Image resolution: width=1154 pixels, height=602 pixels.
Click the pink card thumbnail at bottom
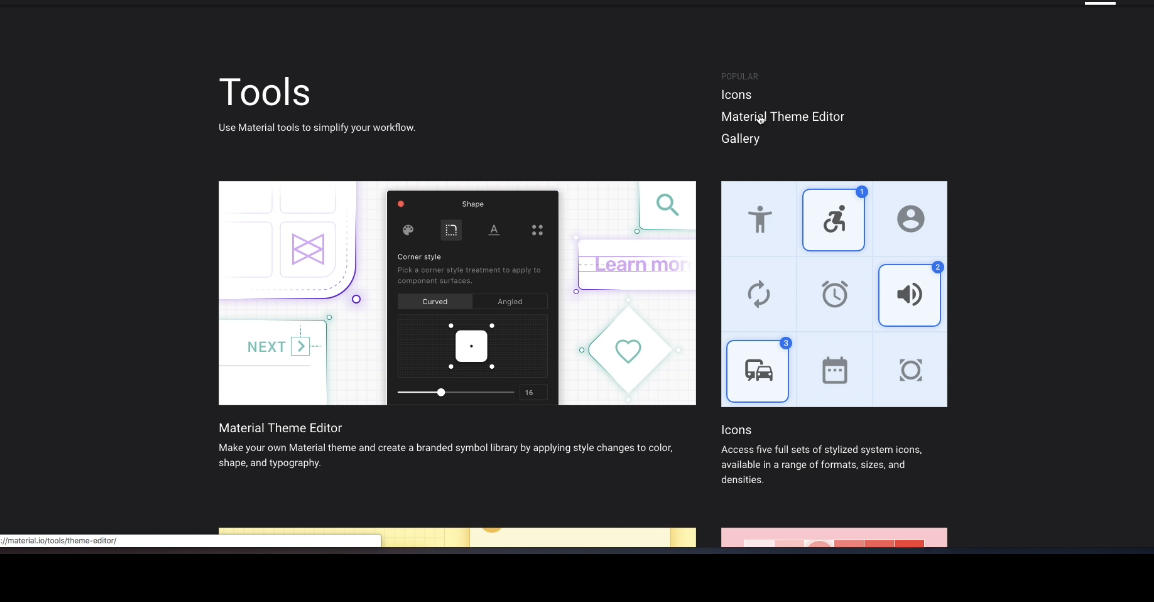pyautogui.click(x=834, y=537)
